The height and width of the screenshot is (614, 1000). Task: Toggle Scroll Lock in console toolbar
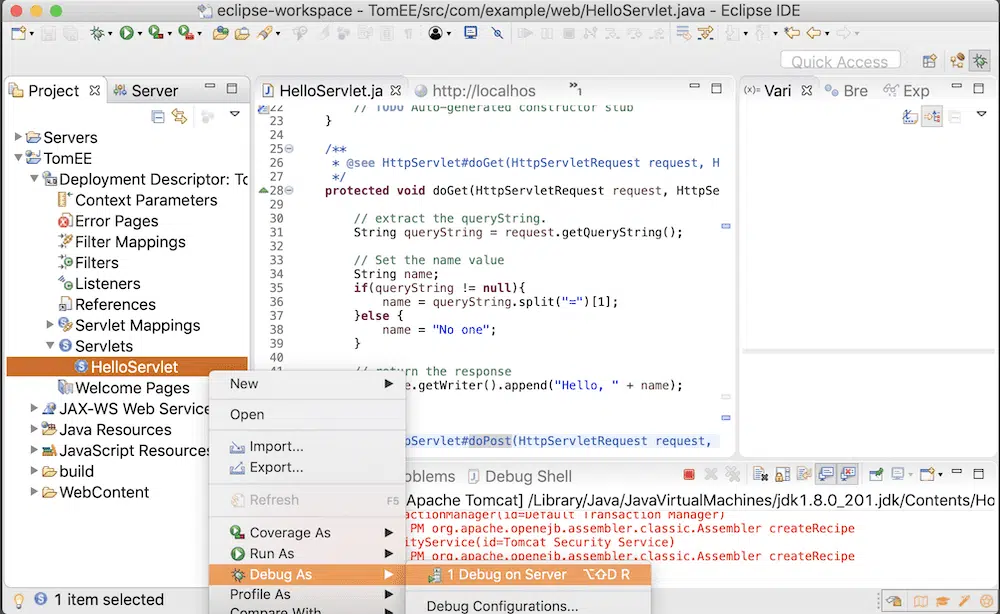(x=782, y=475)
